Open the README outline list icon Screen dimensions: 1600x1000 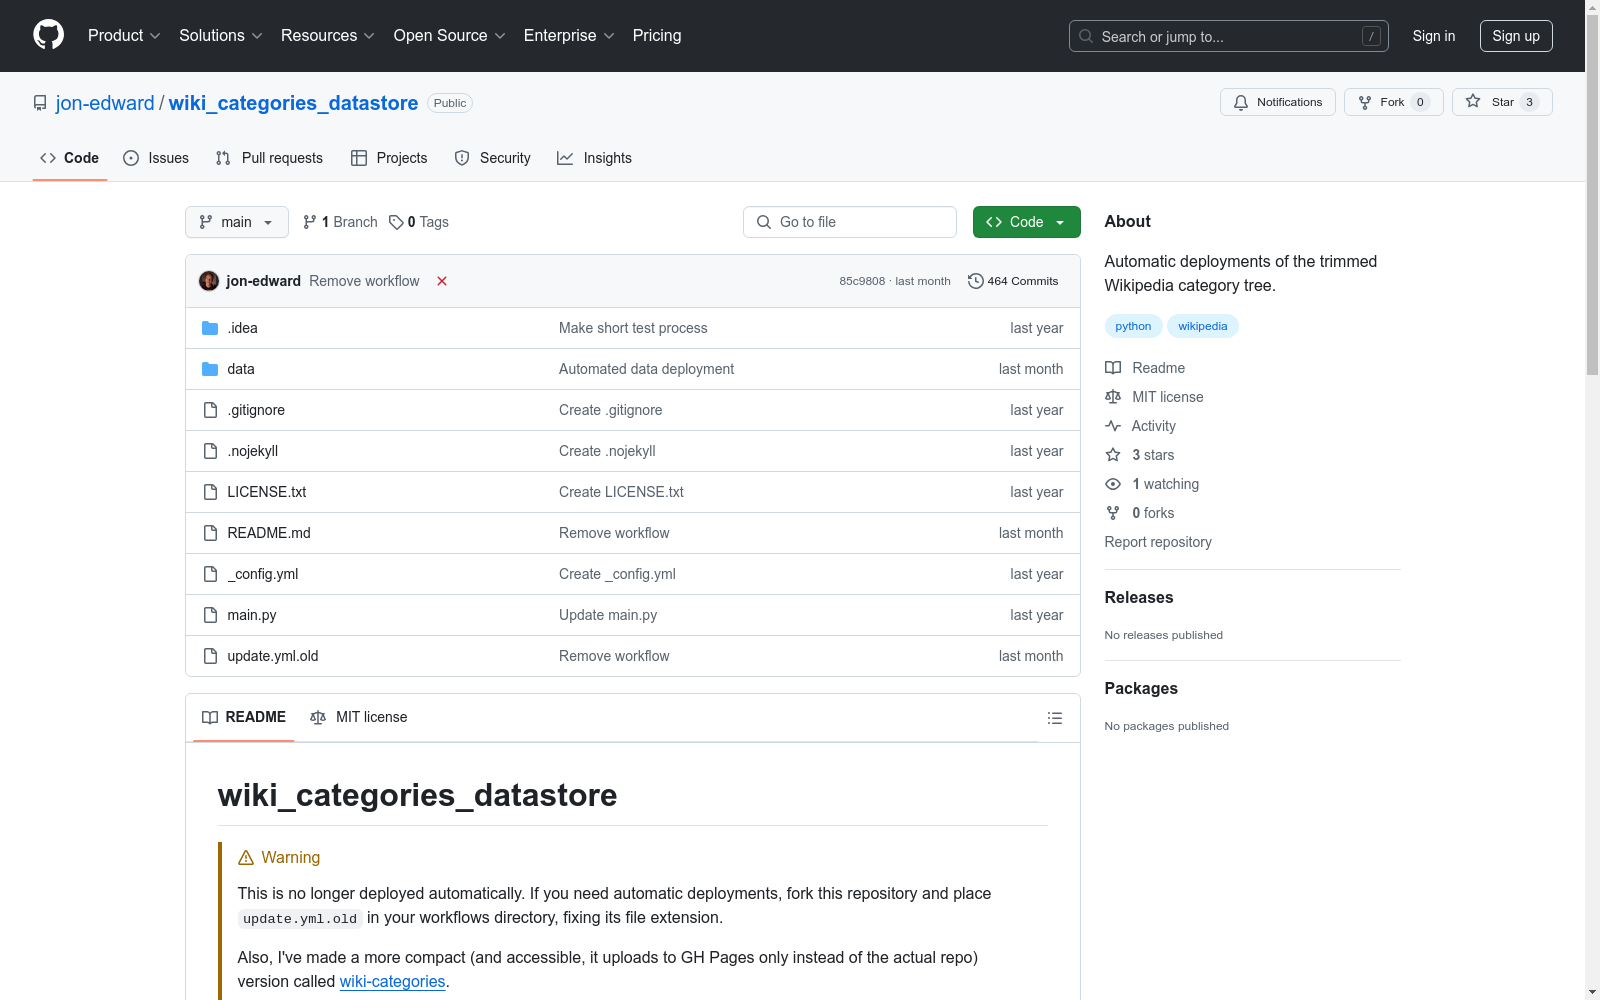1054,718
